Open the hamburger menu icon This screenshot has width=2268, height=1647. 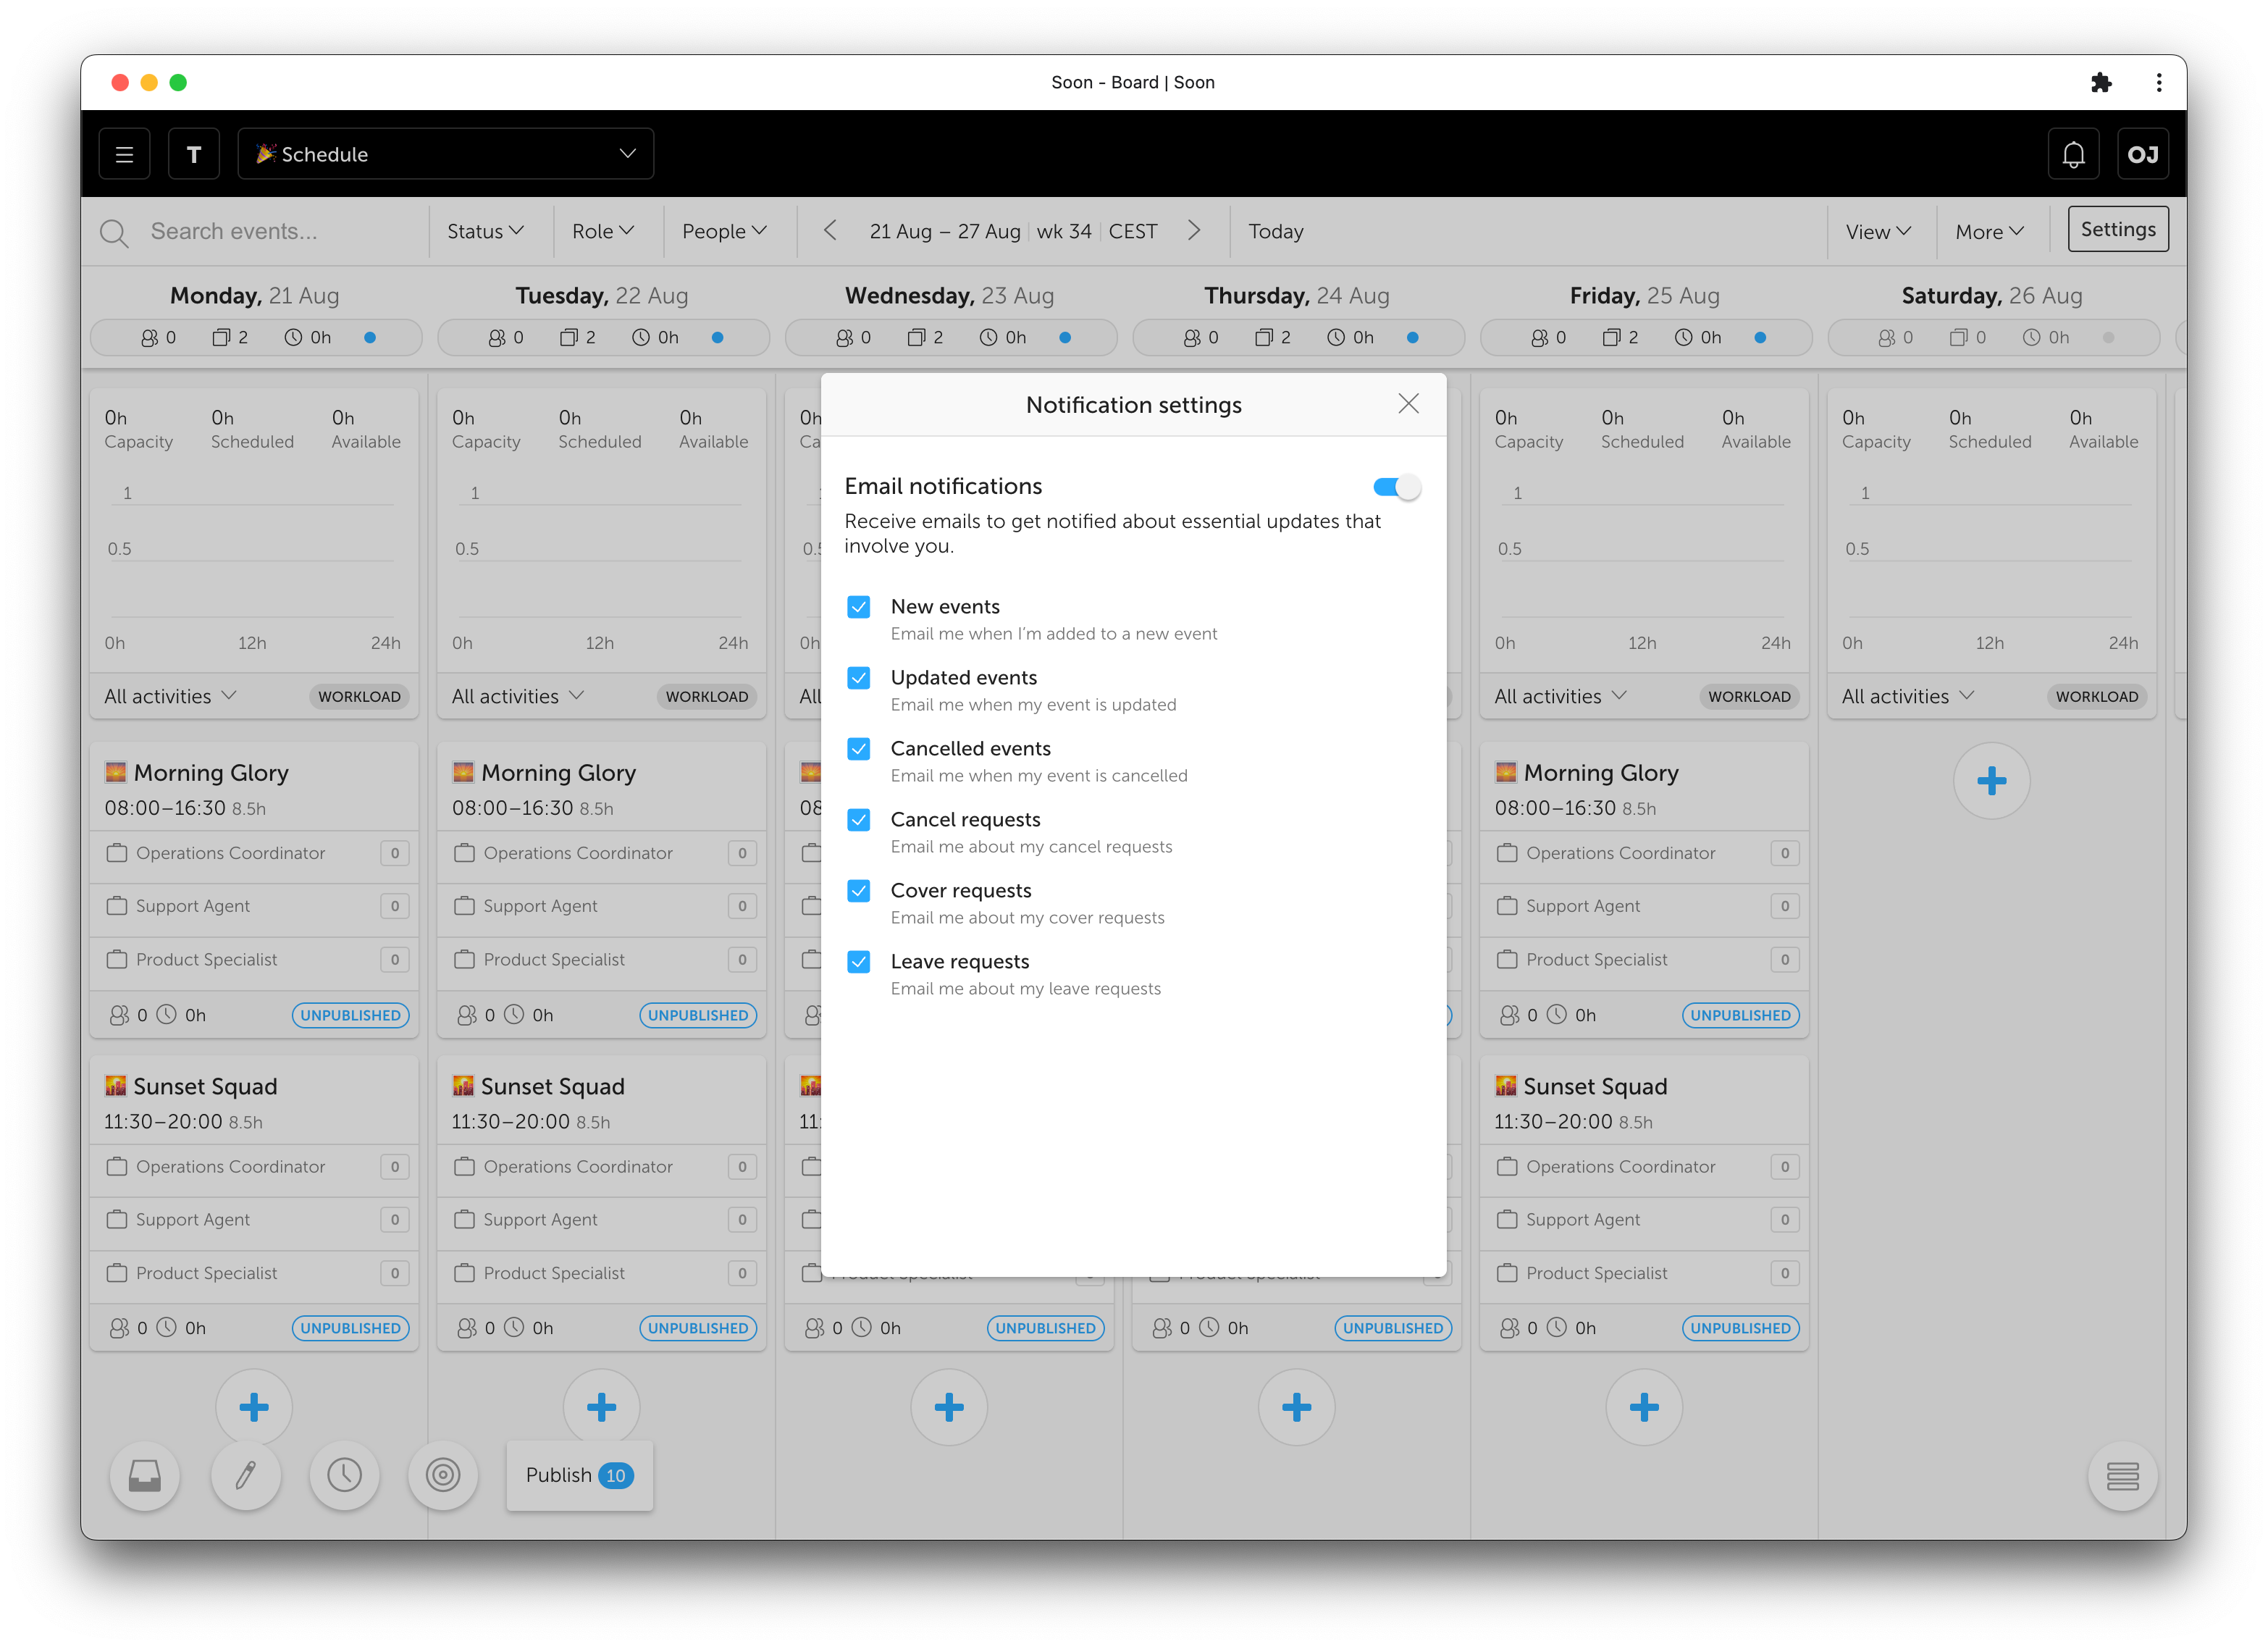coord(124,154)
